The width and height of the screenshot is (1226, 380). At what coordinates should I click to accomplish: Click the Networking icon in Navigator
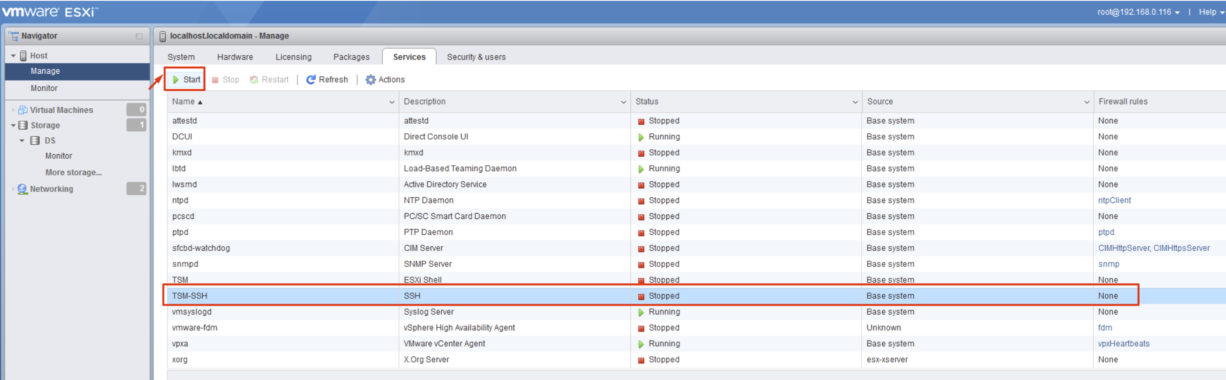click(x=22, y=189)
